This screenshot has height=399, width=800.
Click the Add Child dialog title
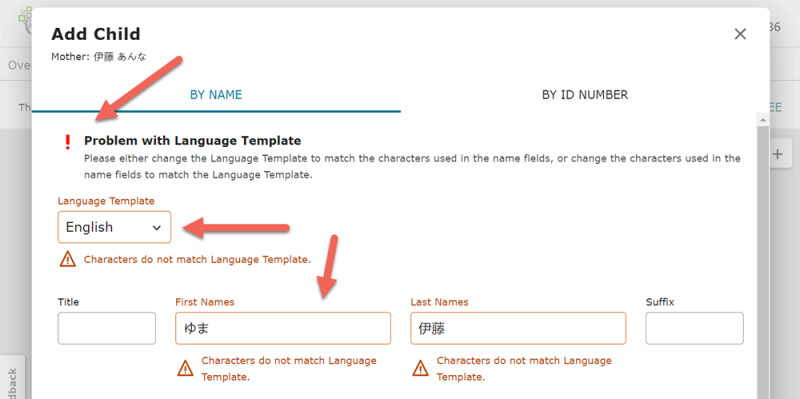(x=96, y=34)
